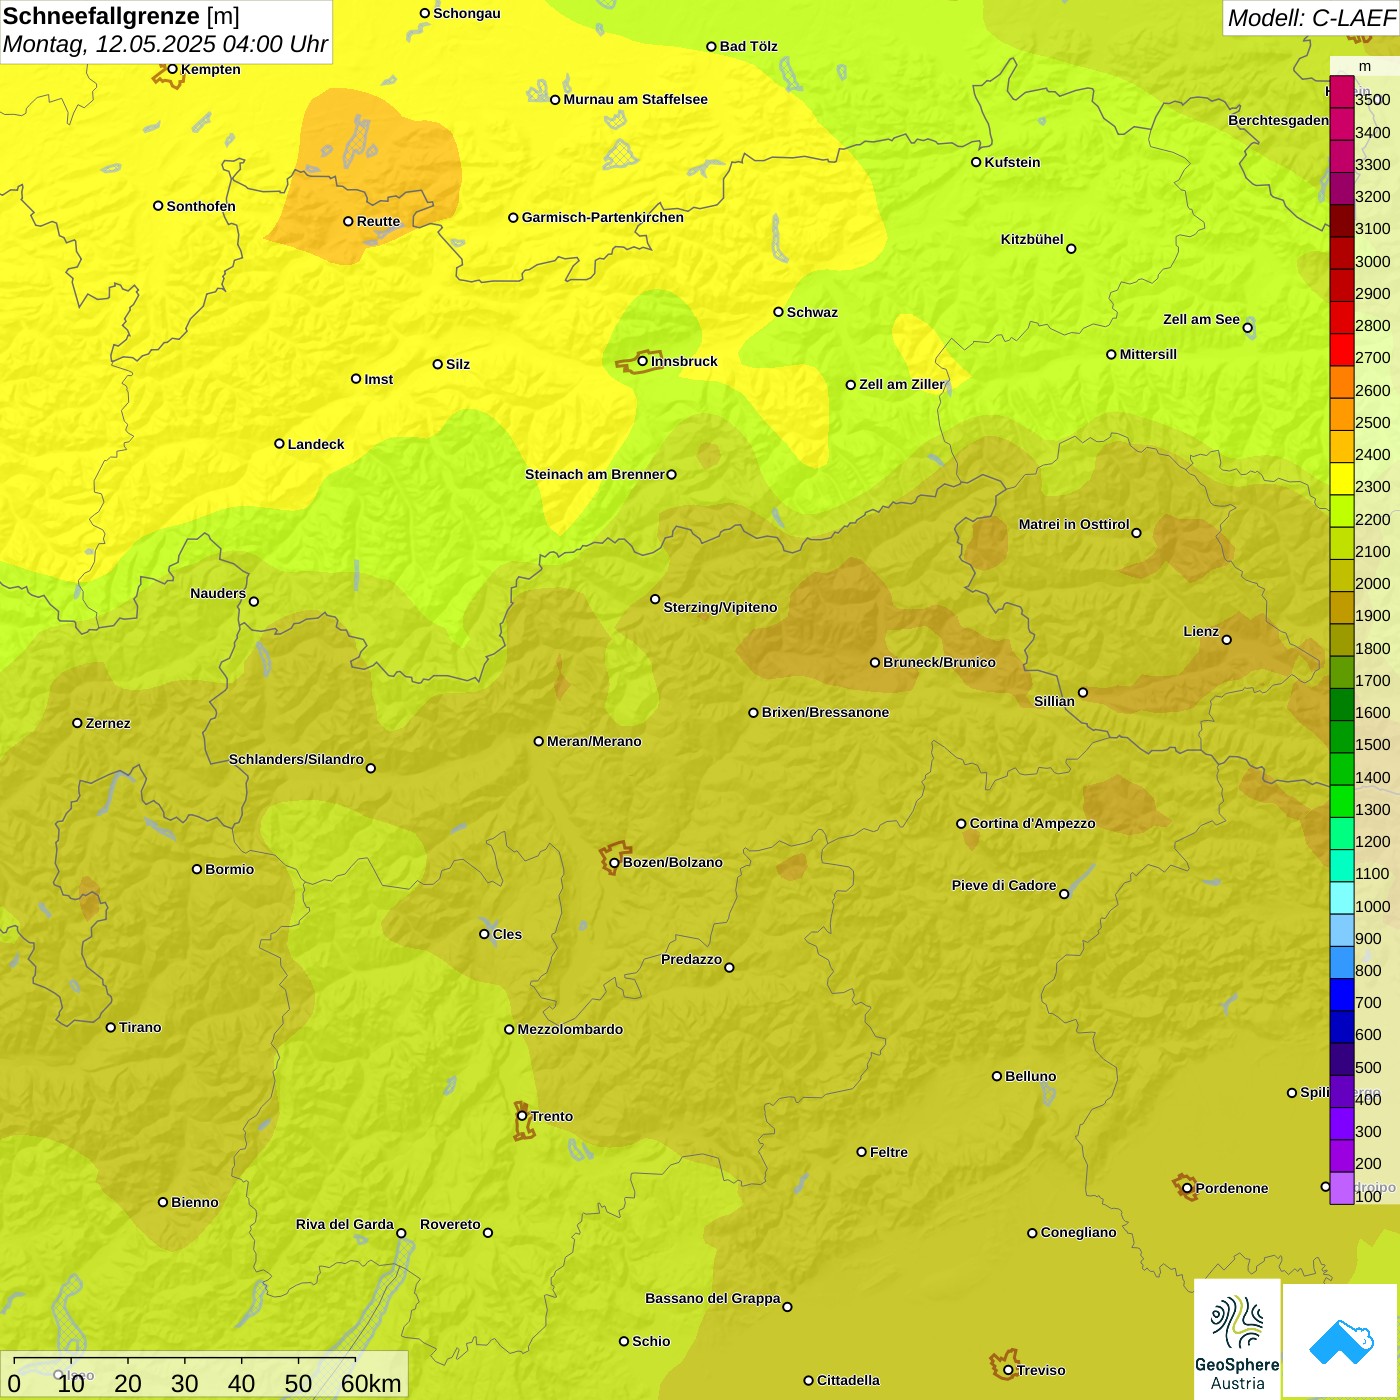Screen dimensions: 1400x1400
Task: Click the blue cloud logo in the corner
Action: pos(1341,1342)
